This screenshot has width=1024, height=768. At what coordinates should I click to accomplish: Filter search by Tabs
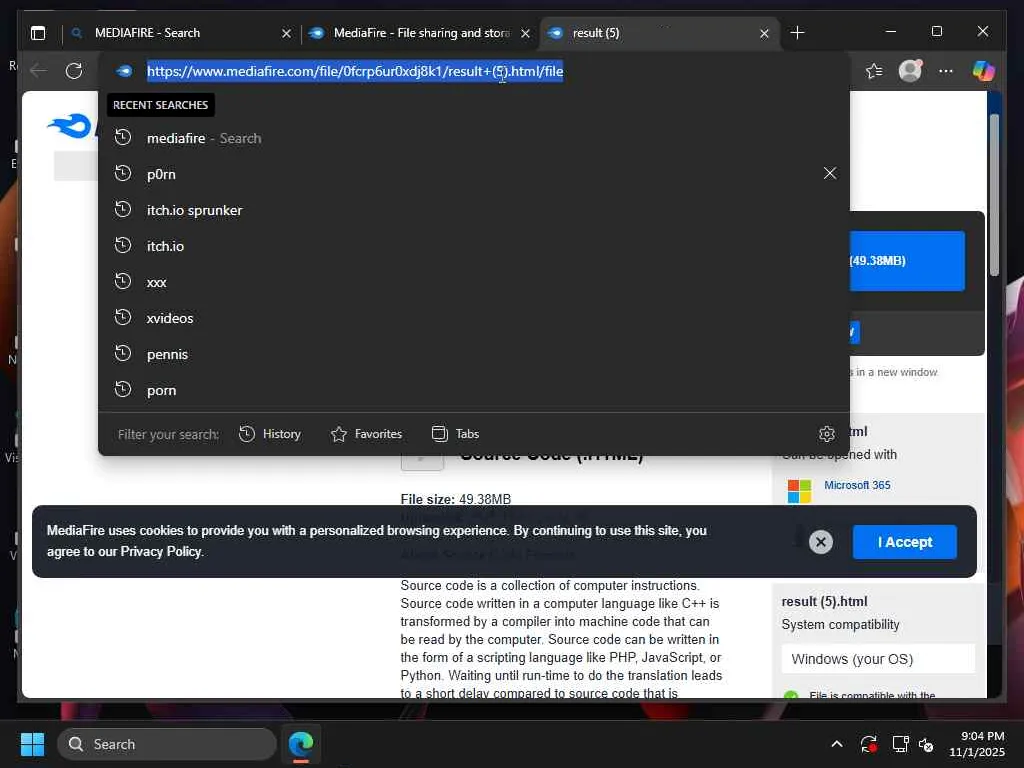point(455,434)
